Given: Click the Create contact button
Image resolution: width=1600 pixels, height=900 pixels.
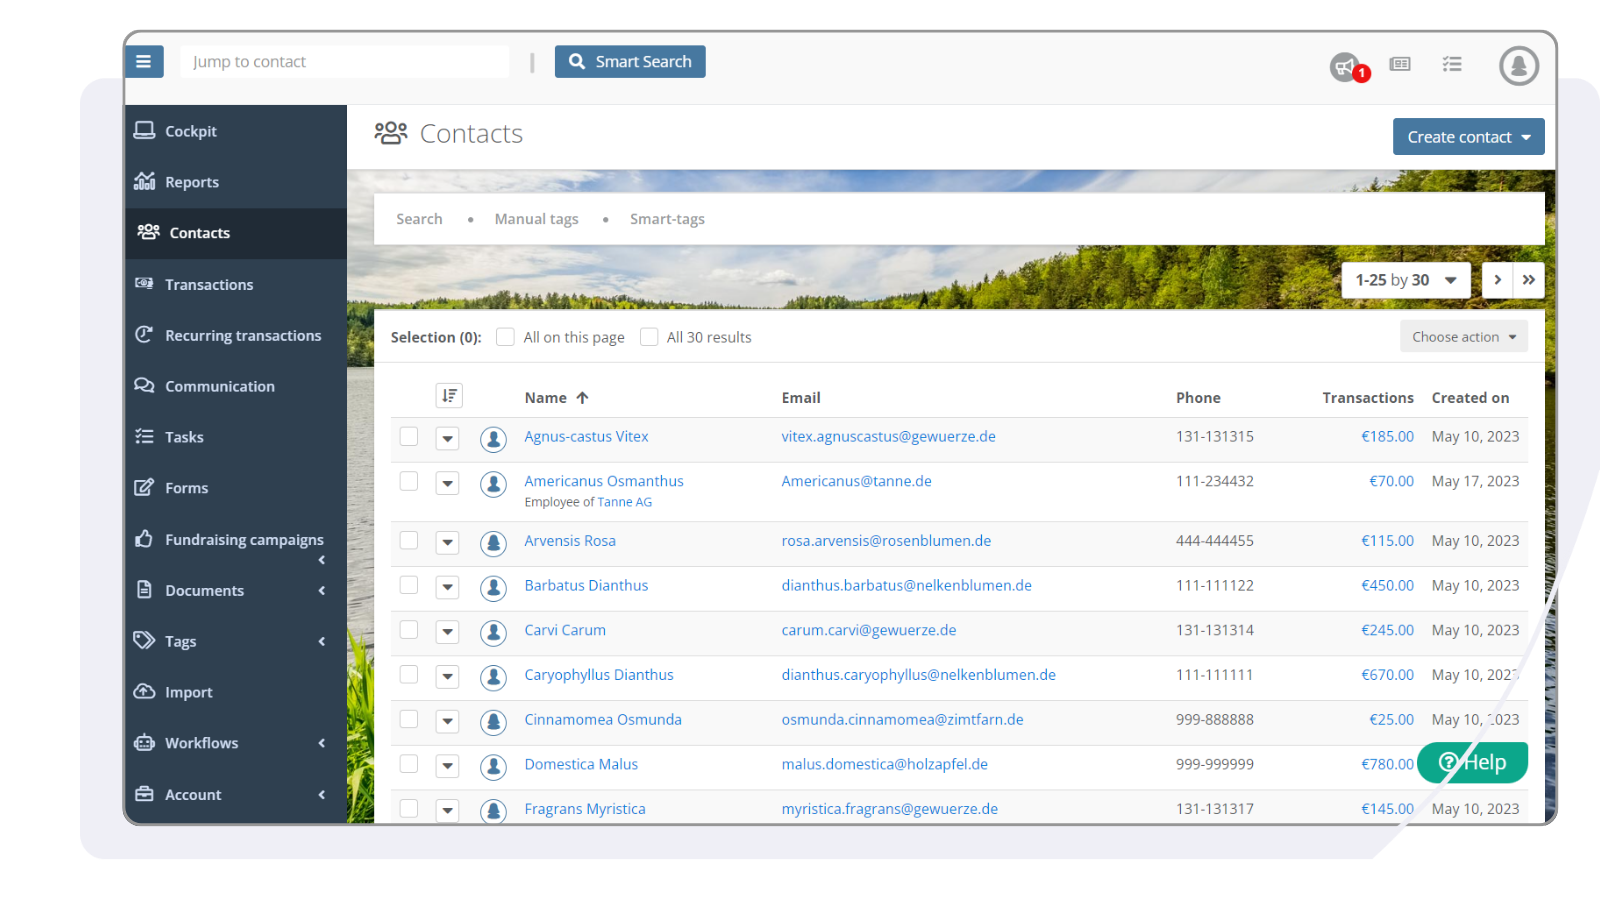Looking at the screenshot, I should pos(1467,136).
